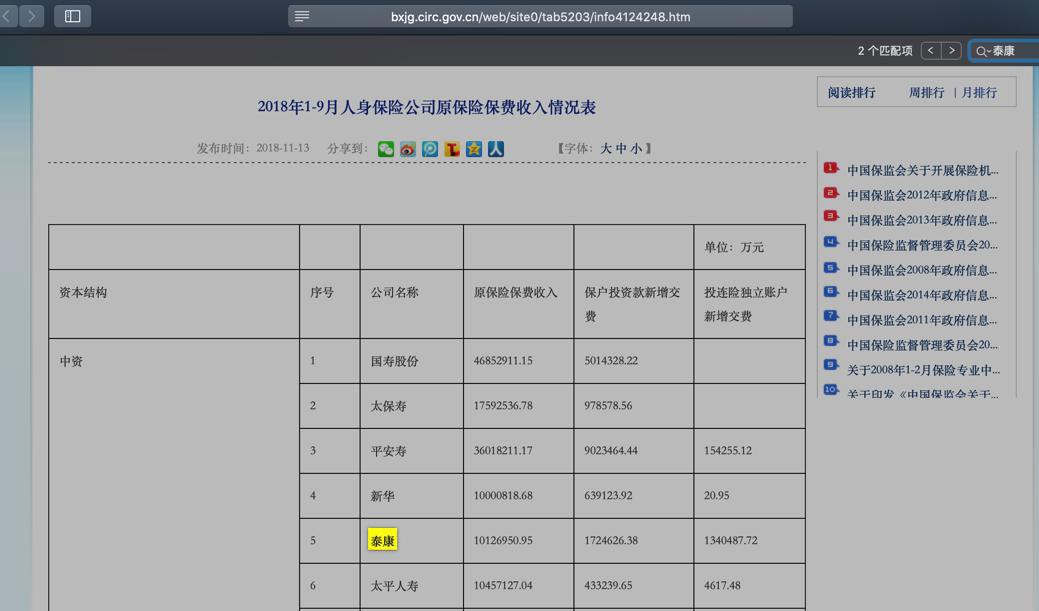Open link 中国保监会2008年政府信息...
This screenshot has height=611, width=1039.
point(922,270)
